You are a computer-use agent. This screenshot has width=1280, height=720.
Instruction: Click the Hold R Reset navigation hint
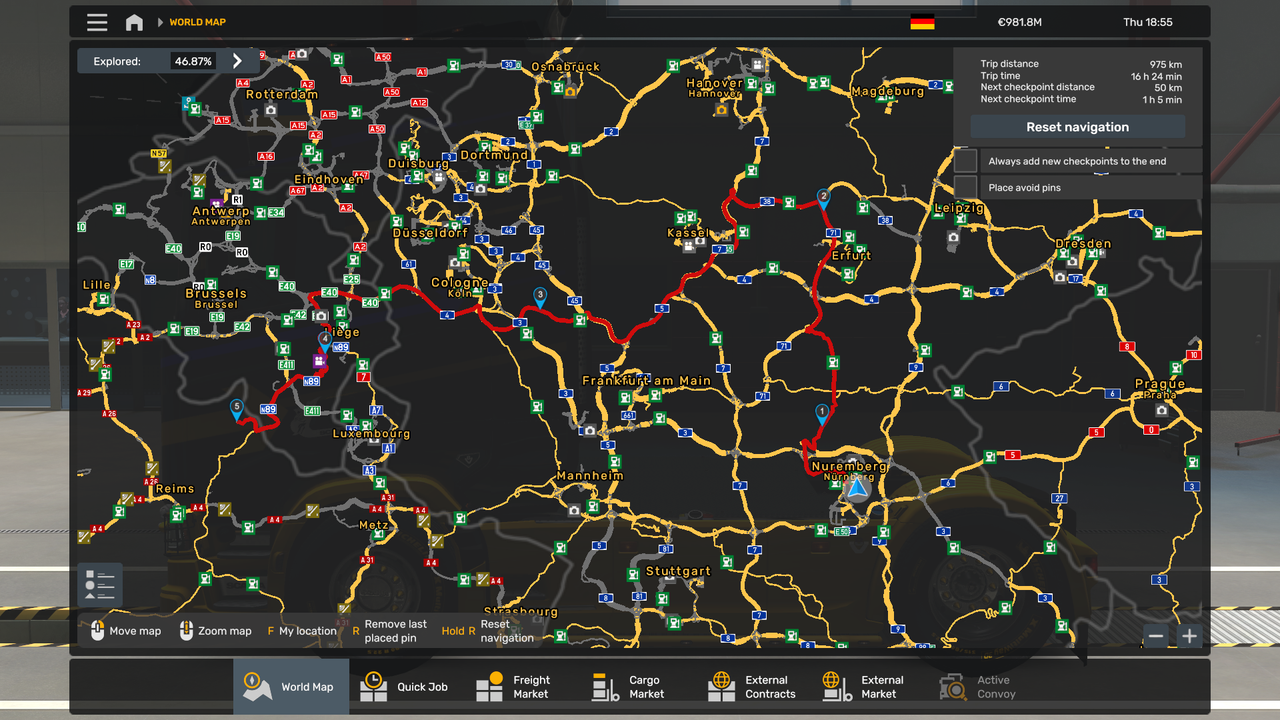[x=488, y=631]
